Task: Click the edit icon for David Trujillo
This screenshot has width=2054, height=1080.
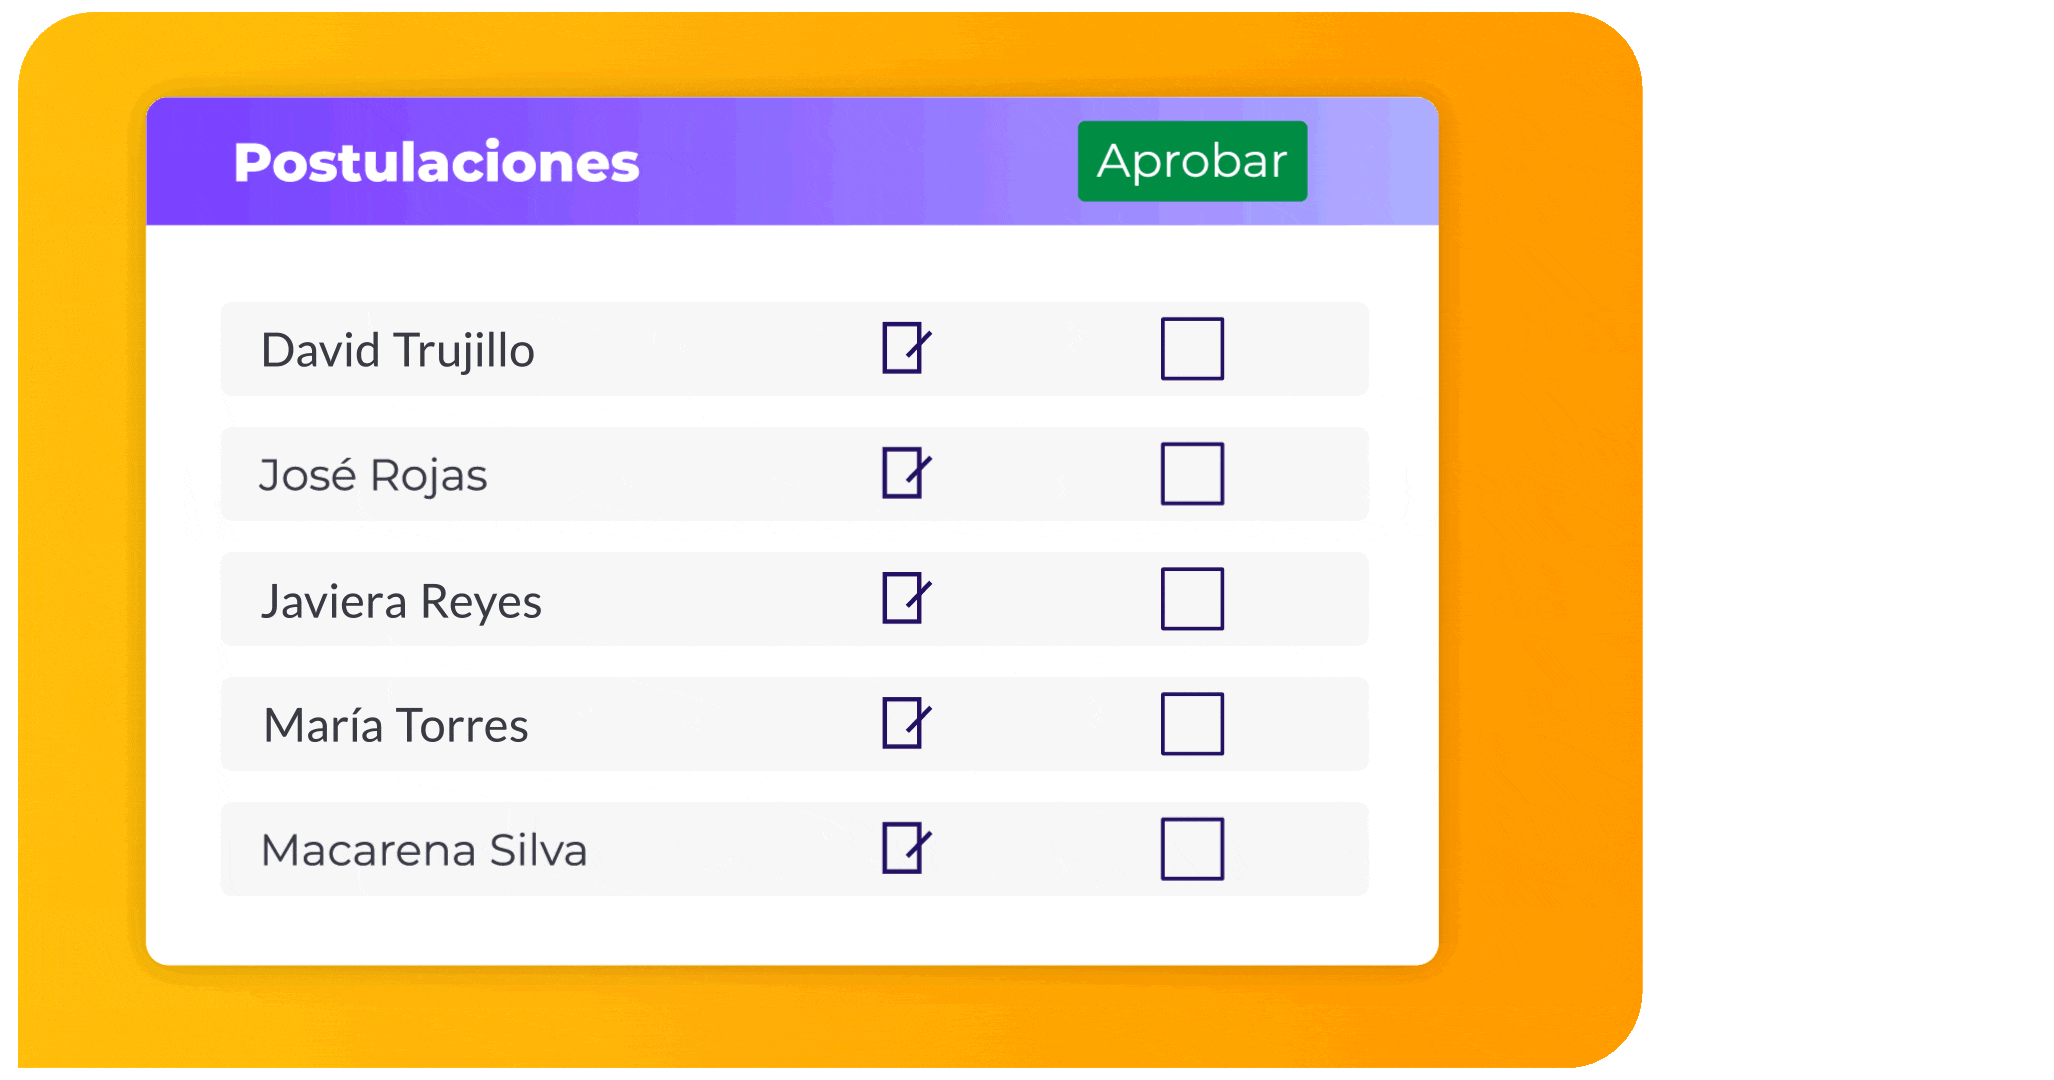Action: point(907,348)
